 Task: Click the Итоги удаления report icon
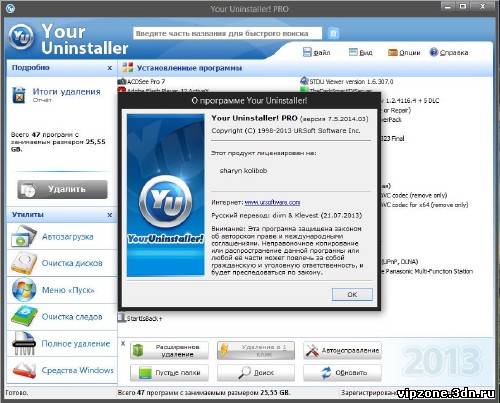click(x=19, y=95)
